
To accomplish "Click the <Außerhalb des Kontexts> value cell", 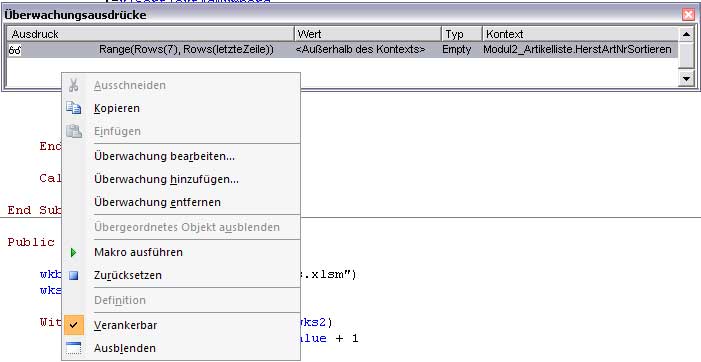I will tap(360, 49).
